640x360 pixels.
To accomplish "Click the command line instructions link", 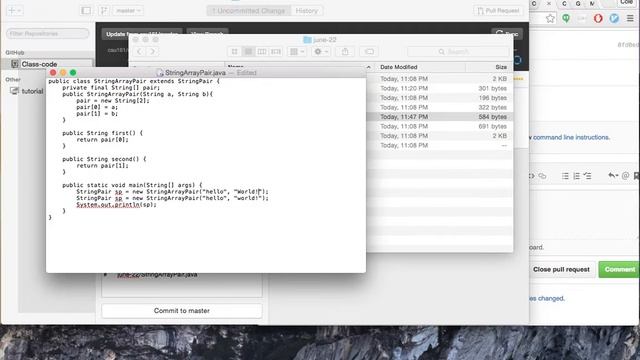I will point(571,137).
